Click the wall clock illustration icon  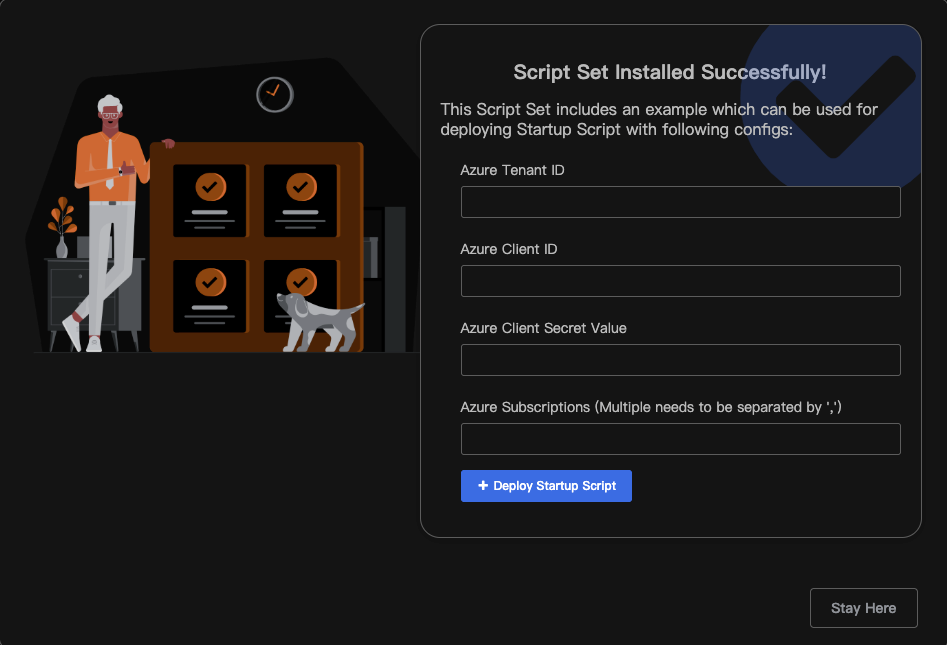275,95
